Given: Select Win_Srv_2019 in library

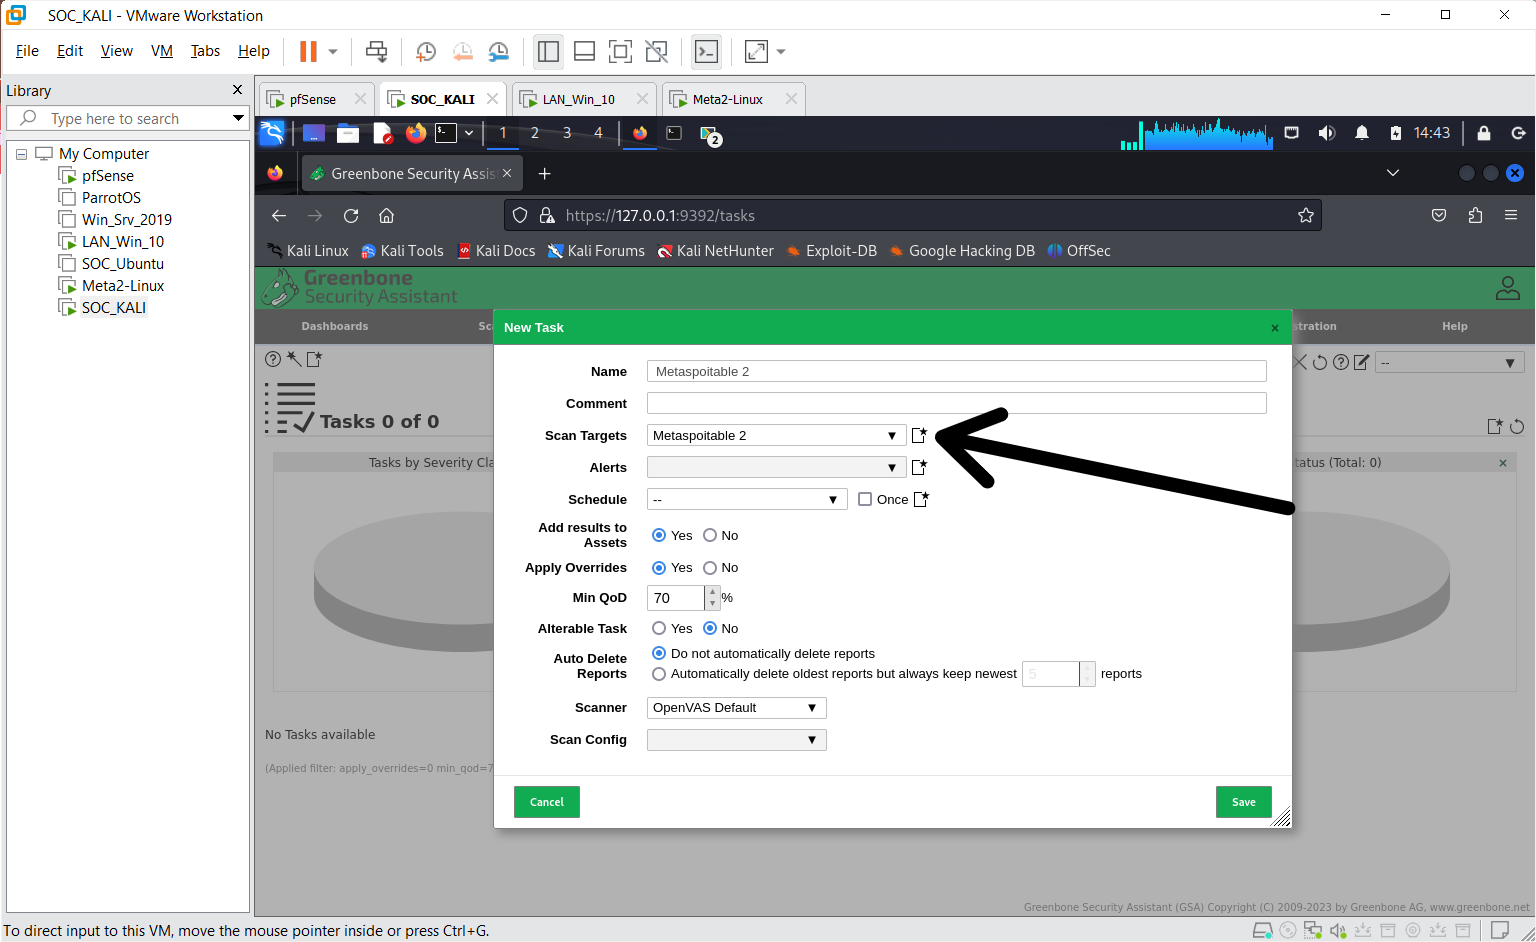Looking at the screenshot, I should [x=127, y=220].
